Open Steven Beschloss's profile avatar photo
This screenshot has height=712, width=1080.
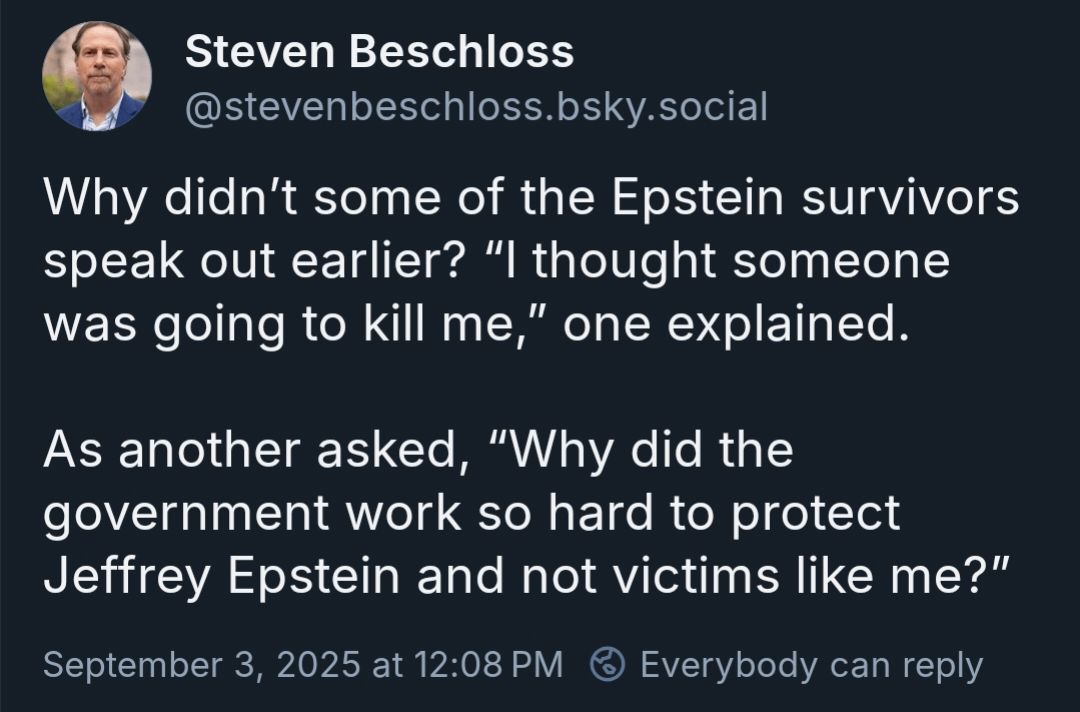click(96, 76)
